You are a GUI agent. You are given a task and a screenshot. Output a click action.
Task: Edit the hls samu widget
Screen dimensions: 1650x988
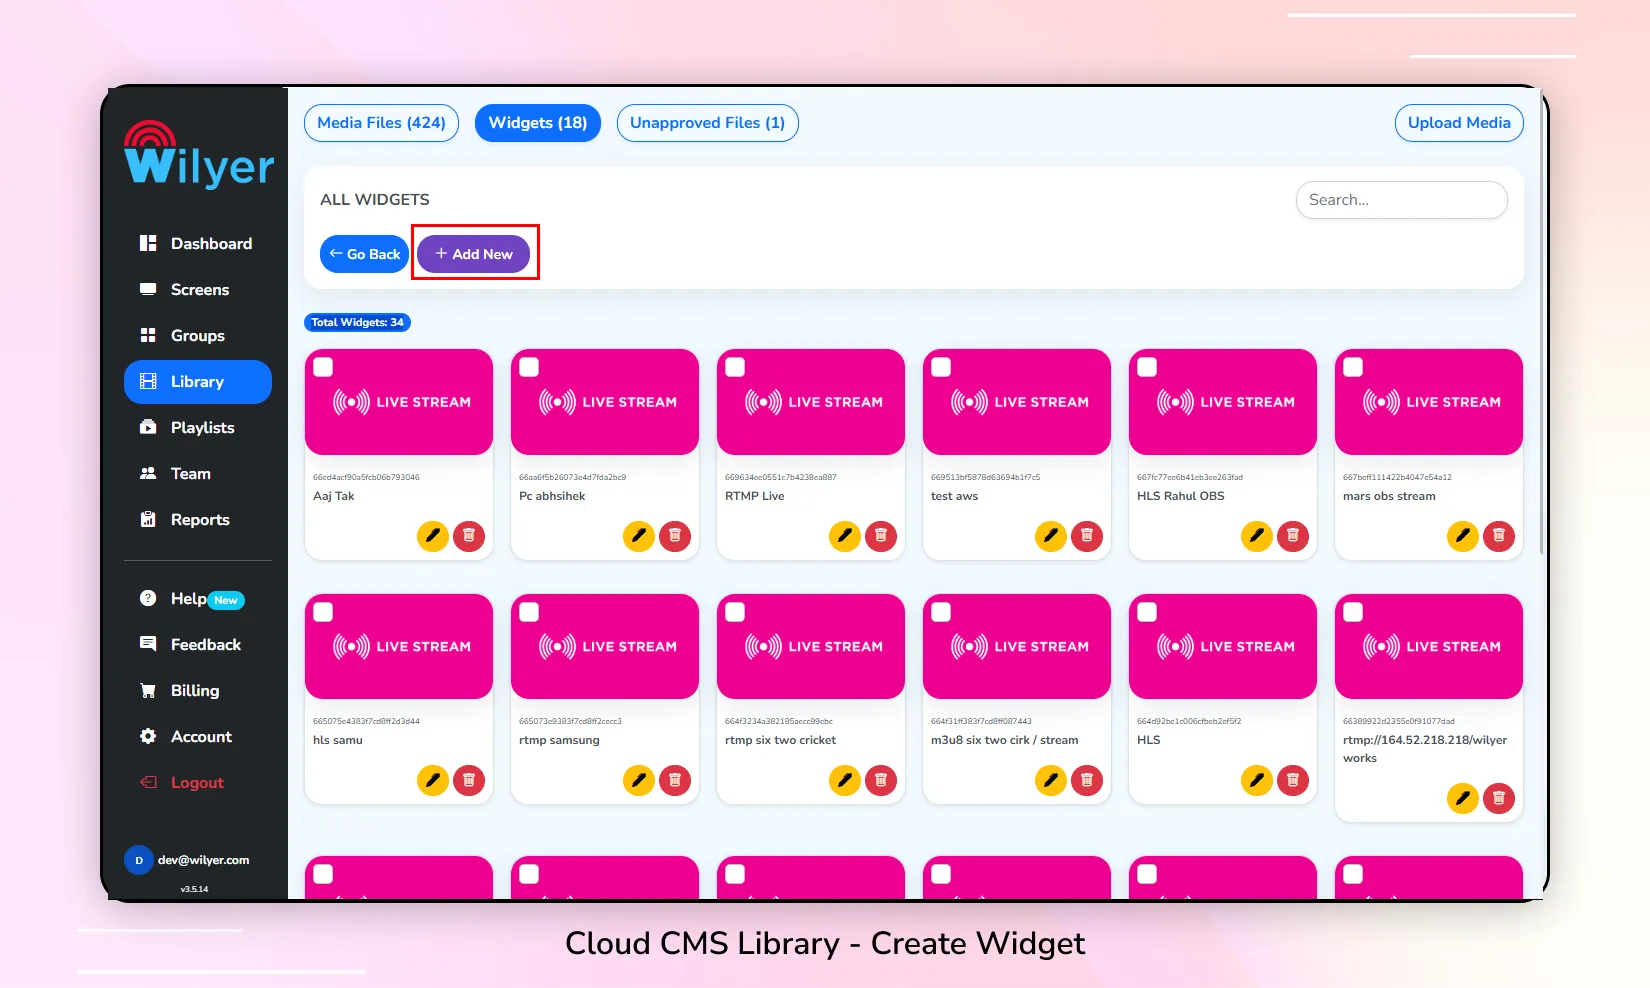(x=433, y=780)
